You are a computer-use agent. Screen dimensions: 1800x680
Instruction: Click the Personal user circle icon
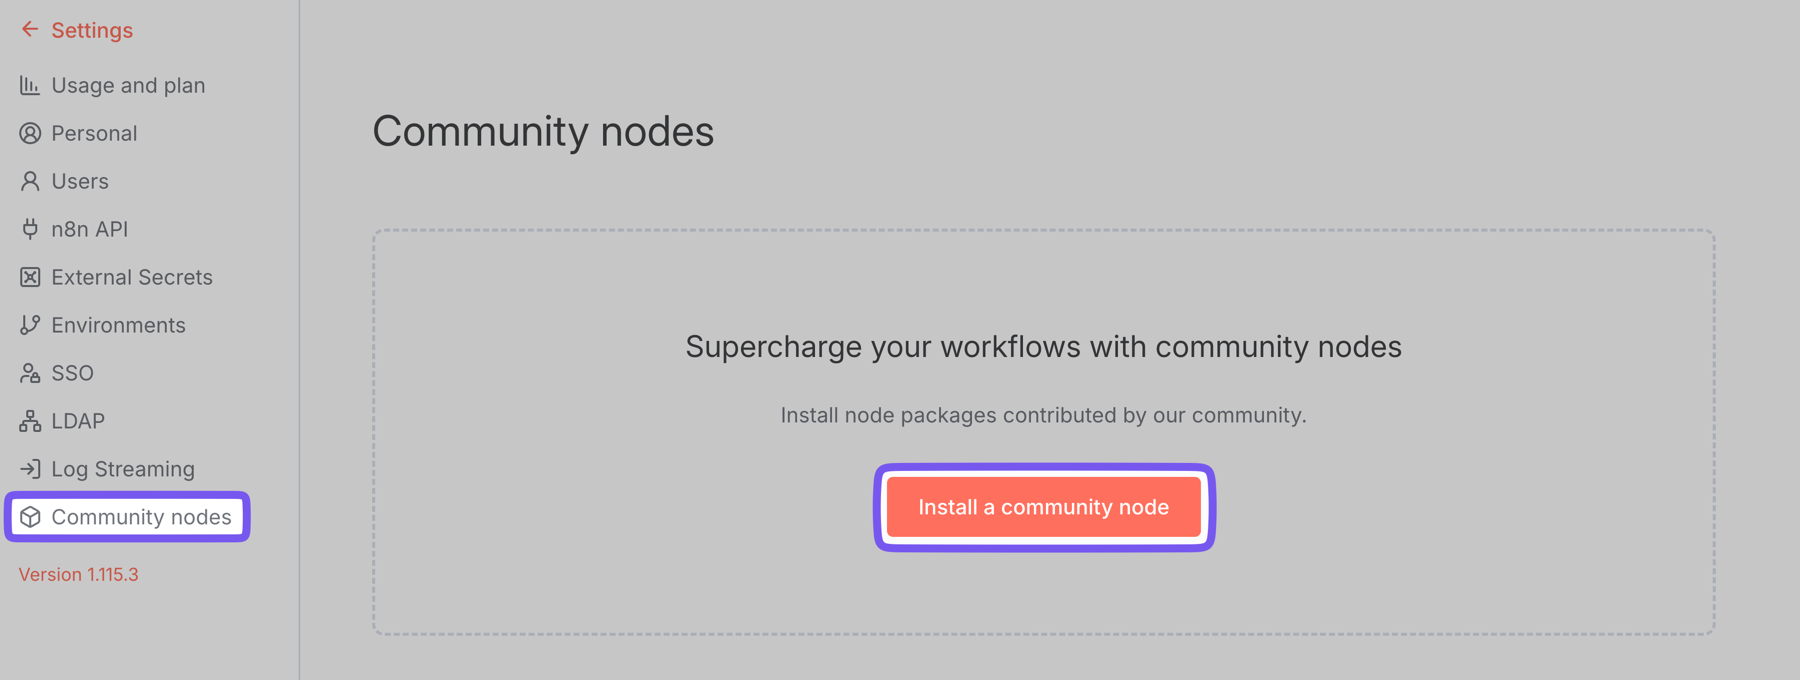pyautogui.click(x=30, y=134)
